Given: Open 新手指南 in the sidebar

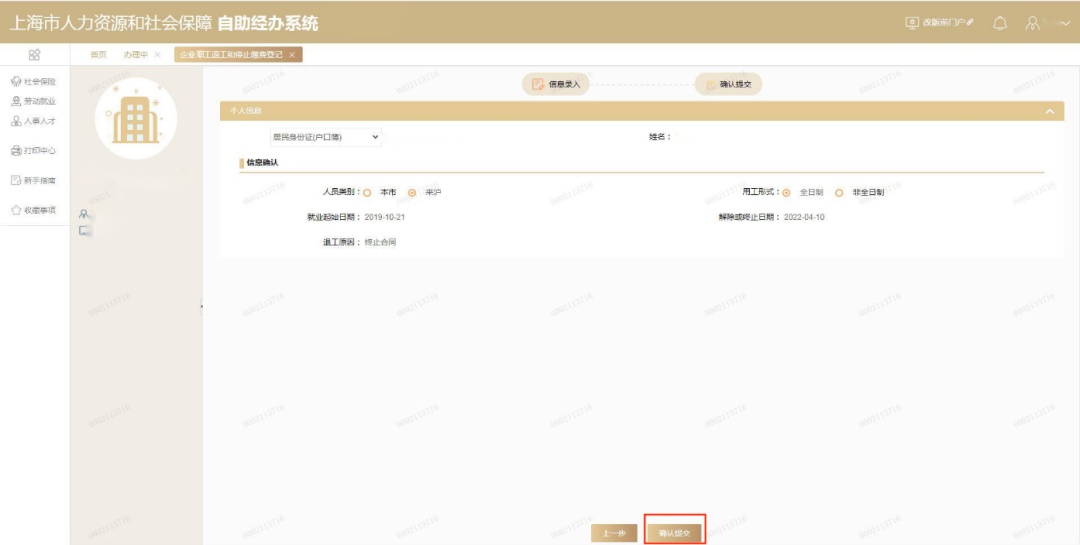Looking at the screenshot, I should click(x=33, y=180).
